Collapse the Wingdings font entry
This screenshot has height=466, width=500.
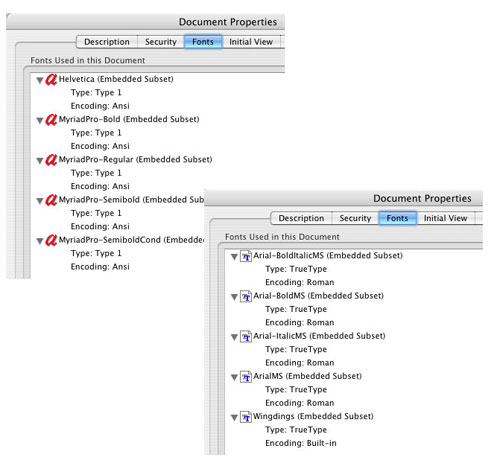coord(234,418)
